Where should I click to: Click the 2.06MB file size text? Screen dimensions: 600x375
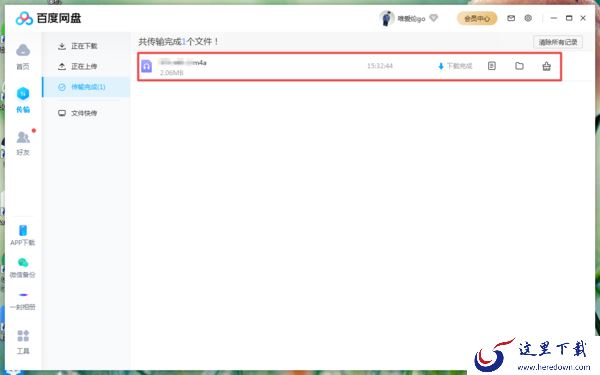click(x=171, y=73)
